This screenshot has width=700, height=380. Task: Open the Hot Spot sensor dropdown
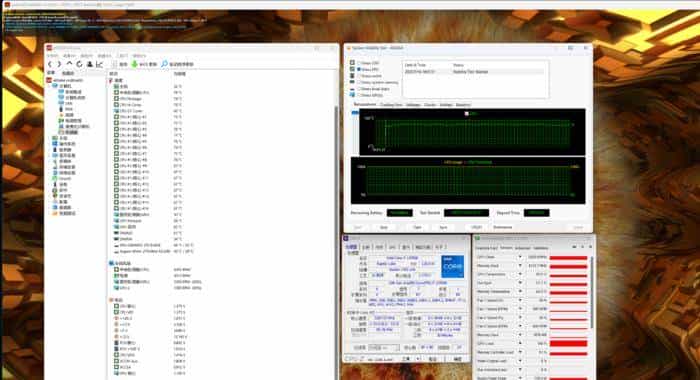(x=520, y=283)
